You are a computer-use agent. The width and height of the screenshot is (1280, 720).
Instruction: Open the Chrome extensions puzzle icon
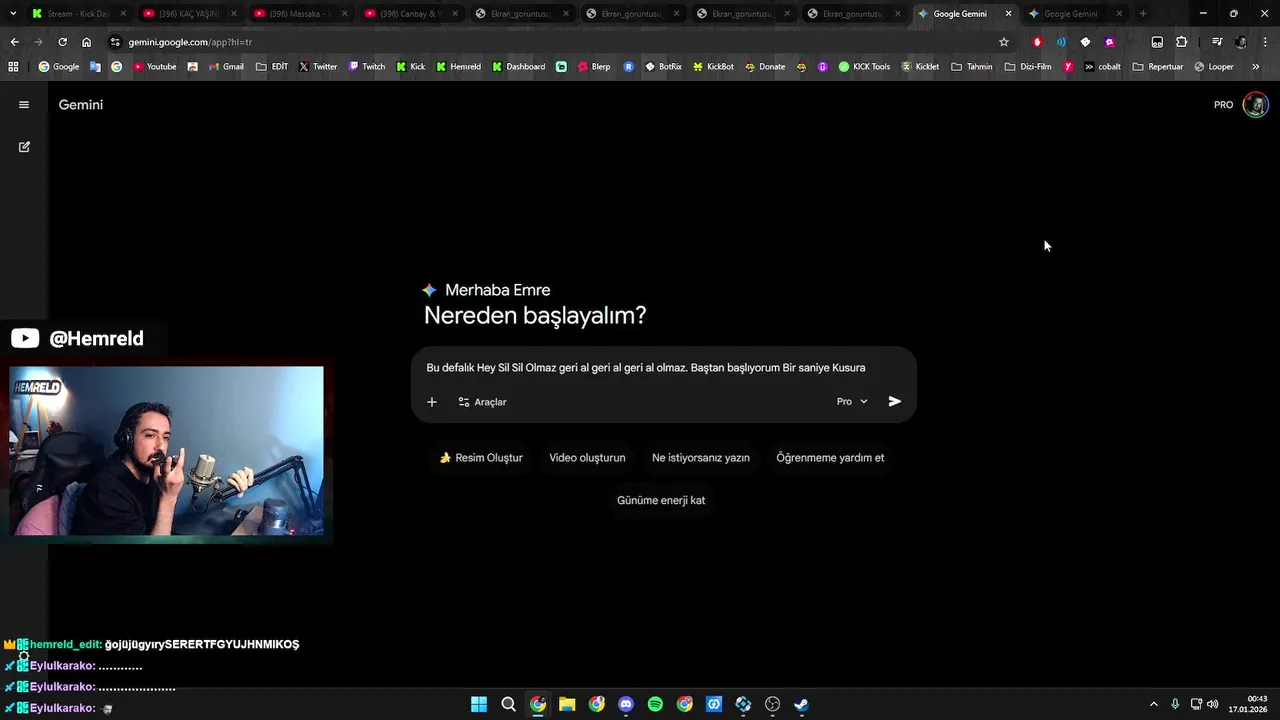1181,42
